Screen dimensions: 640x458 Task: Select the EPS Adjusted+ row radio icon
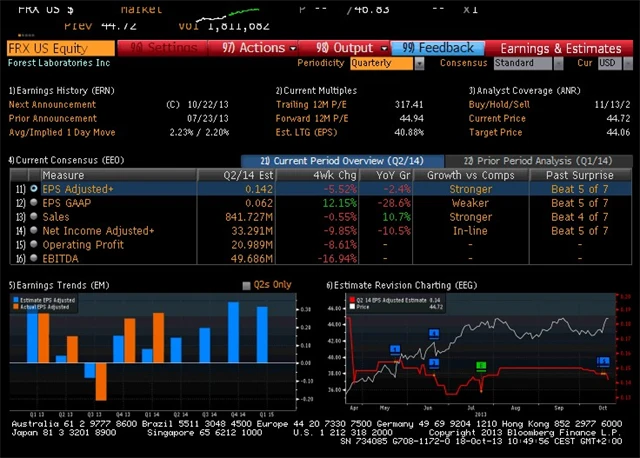34,188
